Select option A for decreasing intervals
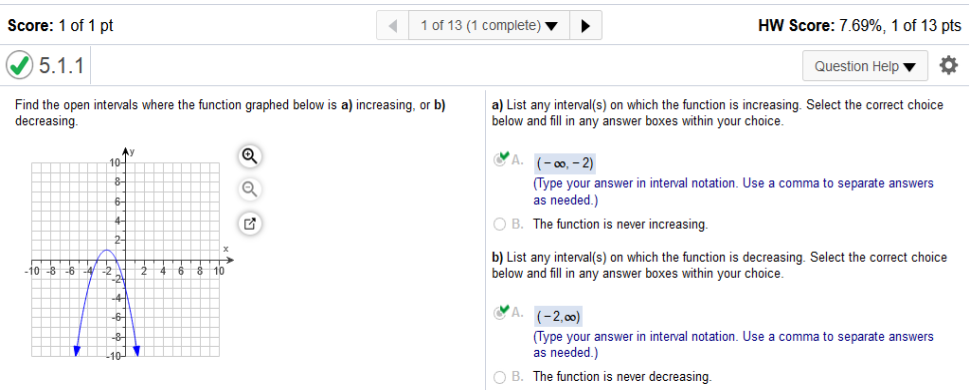This screenshot has height=391, width=970. pyautogui.click(x=500, y=313)
